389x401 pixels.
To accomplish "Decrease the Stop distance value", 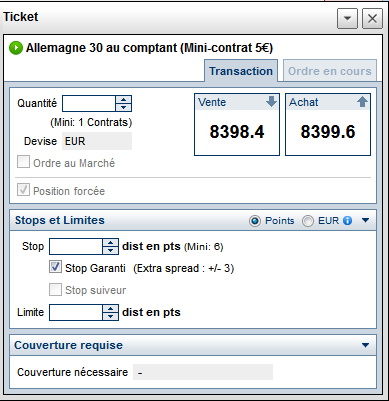I will [110, 251].
